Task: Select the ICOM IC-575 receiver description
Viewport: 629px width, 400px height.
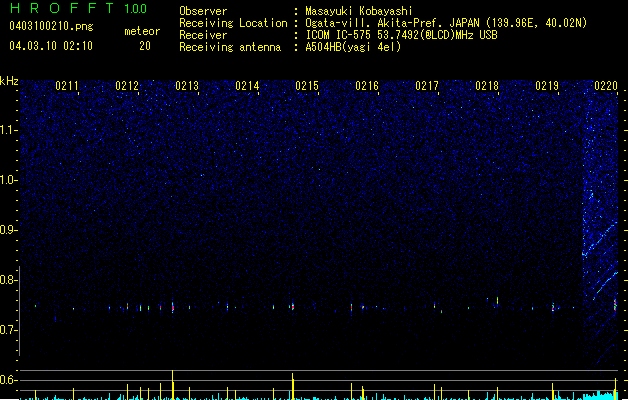Action: click(402, 35)
